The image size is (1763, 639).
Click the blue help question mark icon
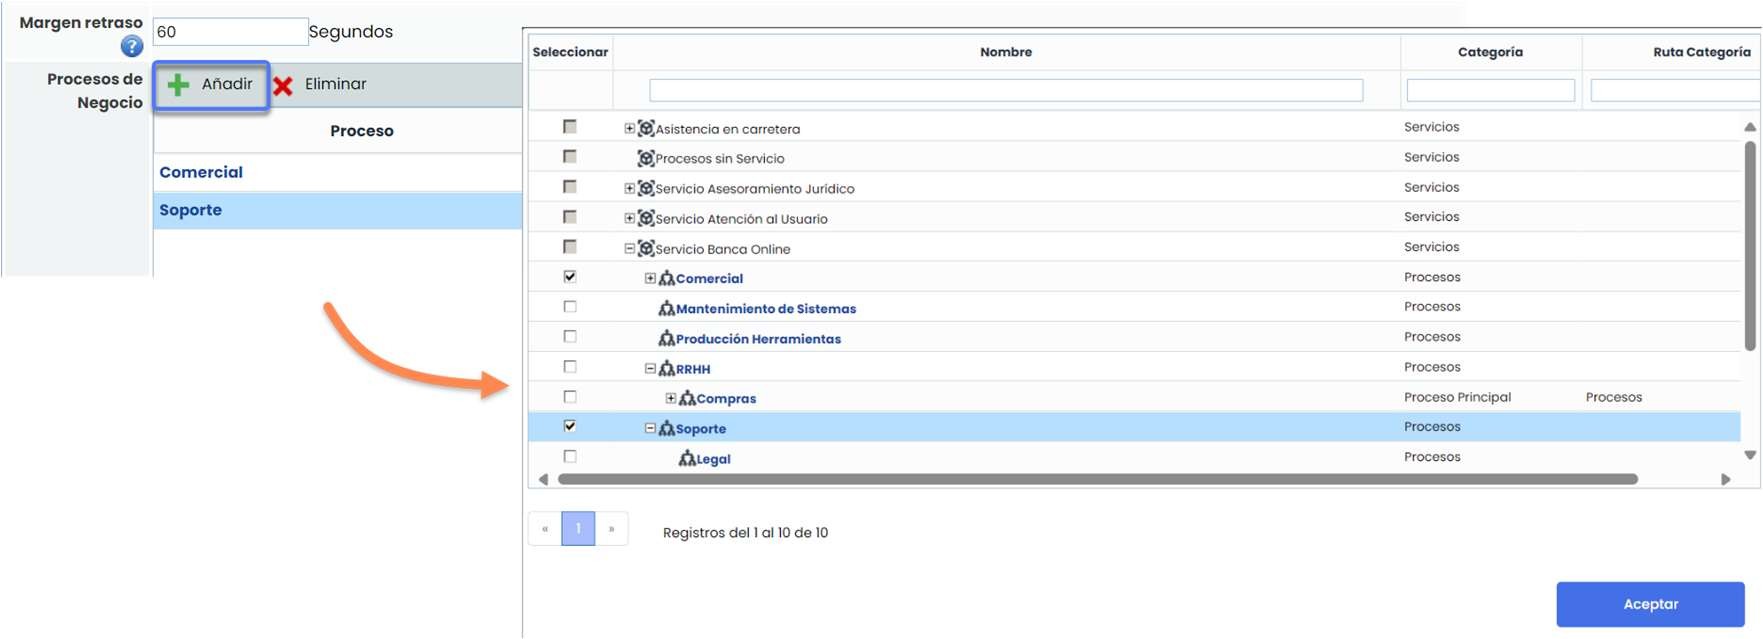pos(131,46)
